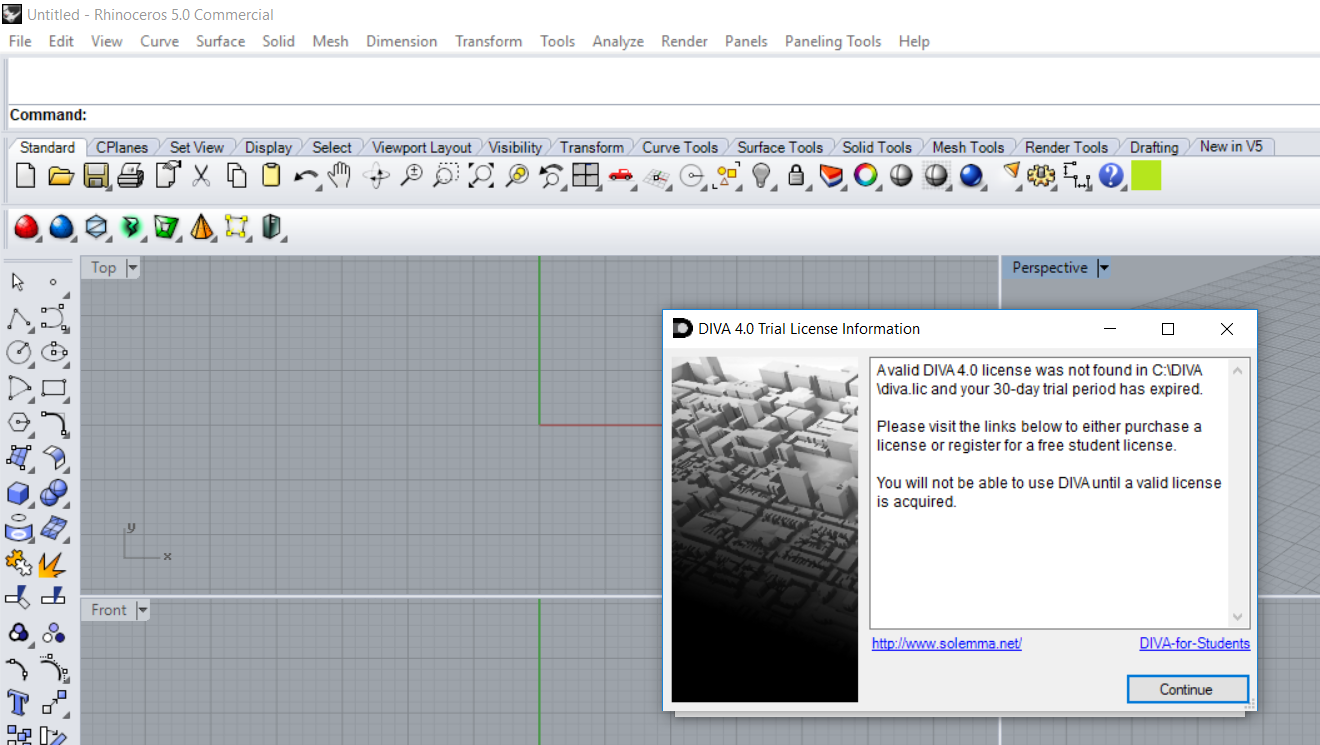The width and height of the screenshot is (1320, 745).
Task: Click the DIVA city model image
Action: [x=765, y=529]
